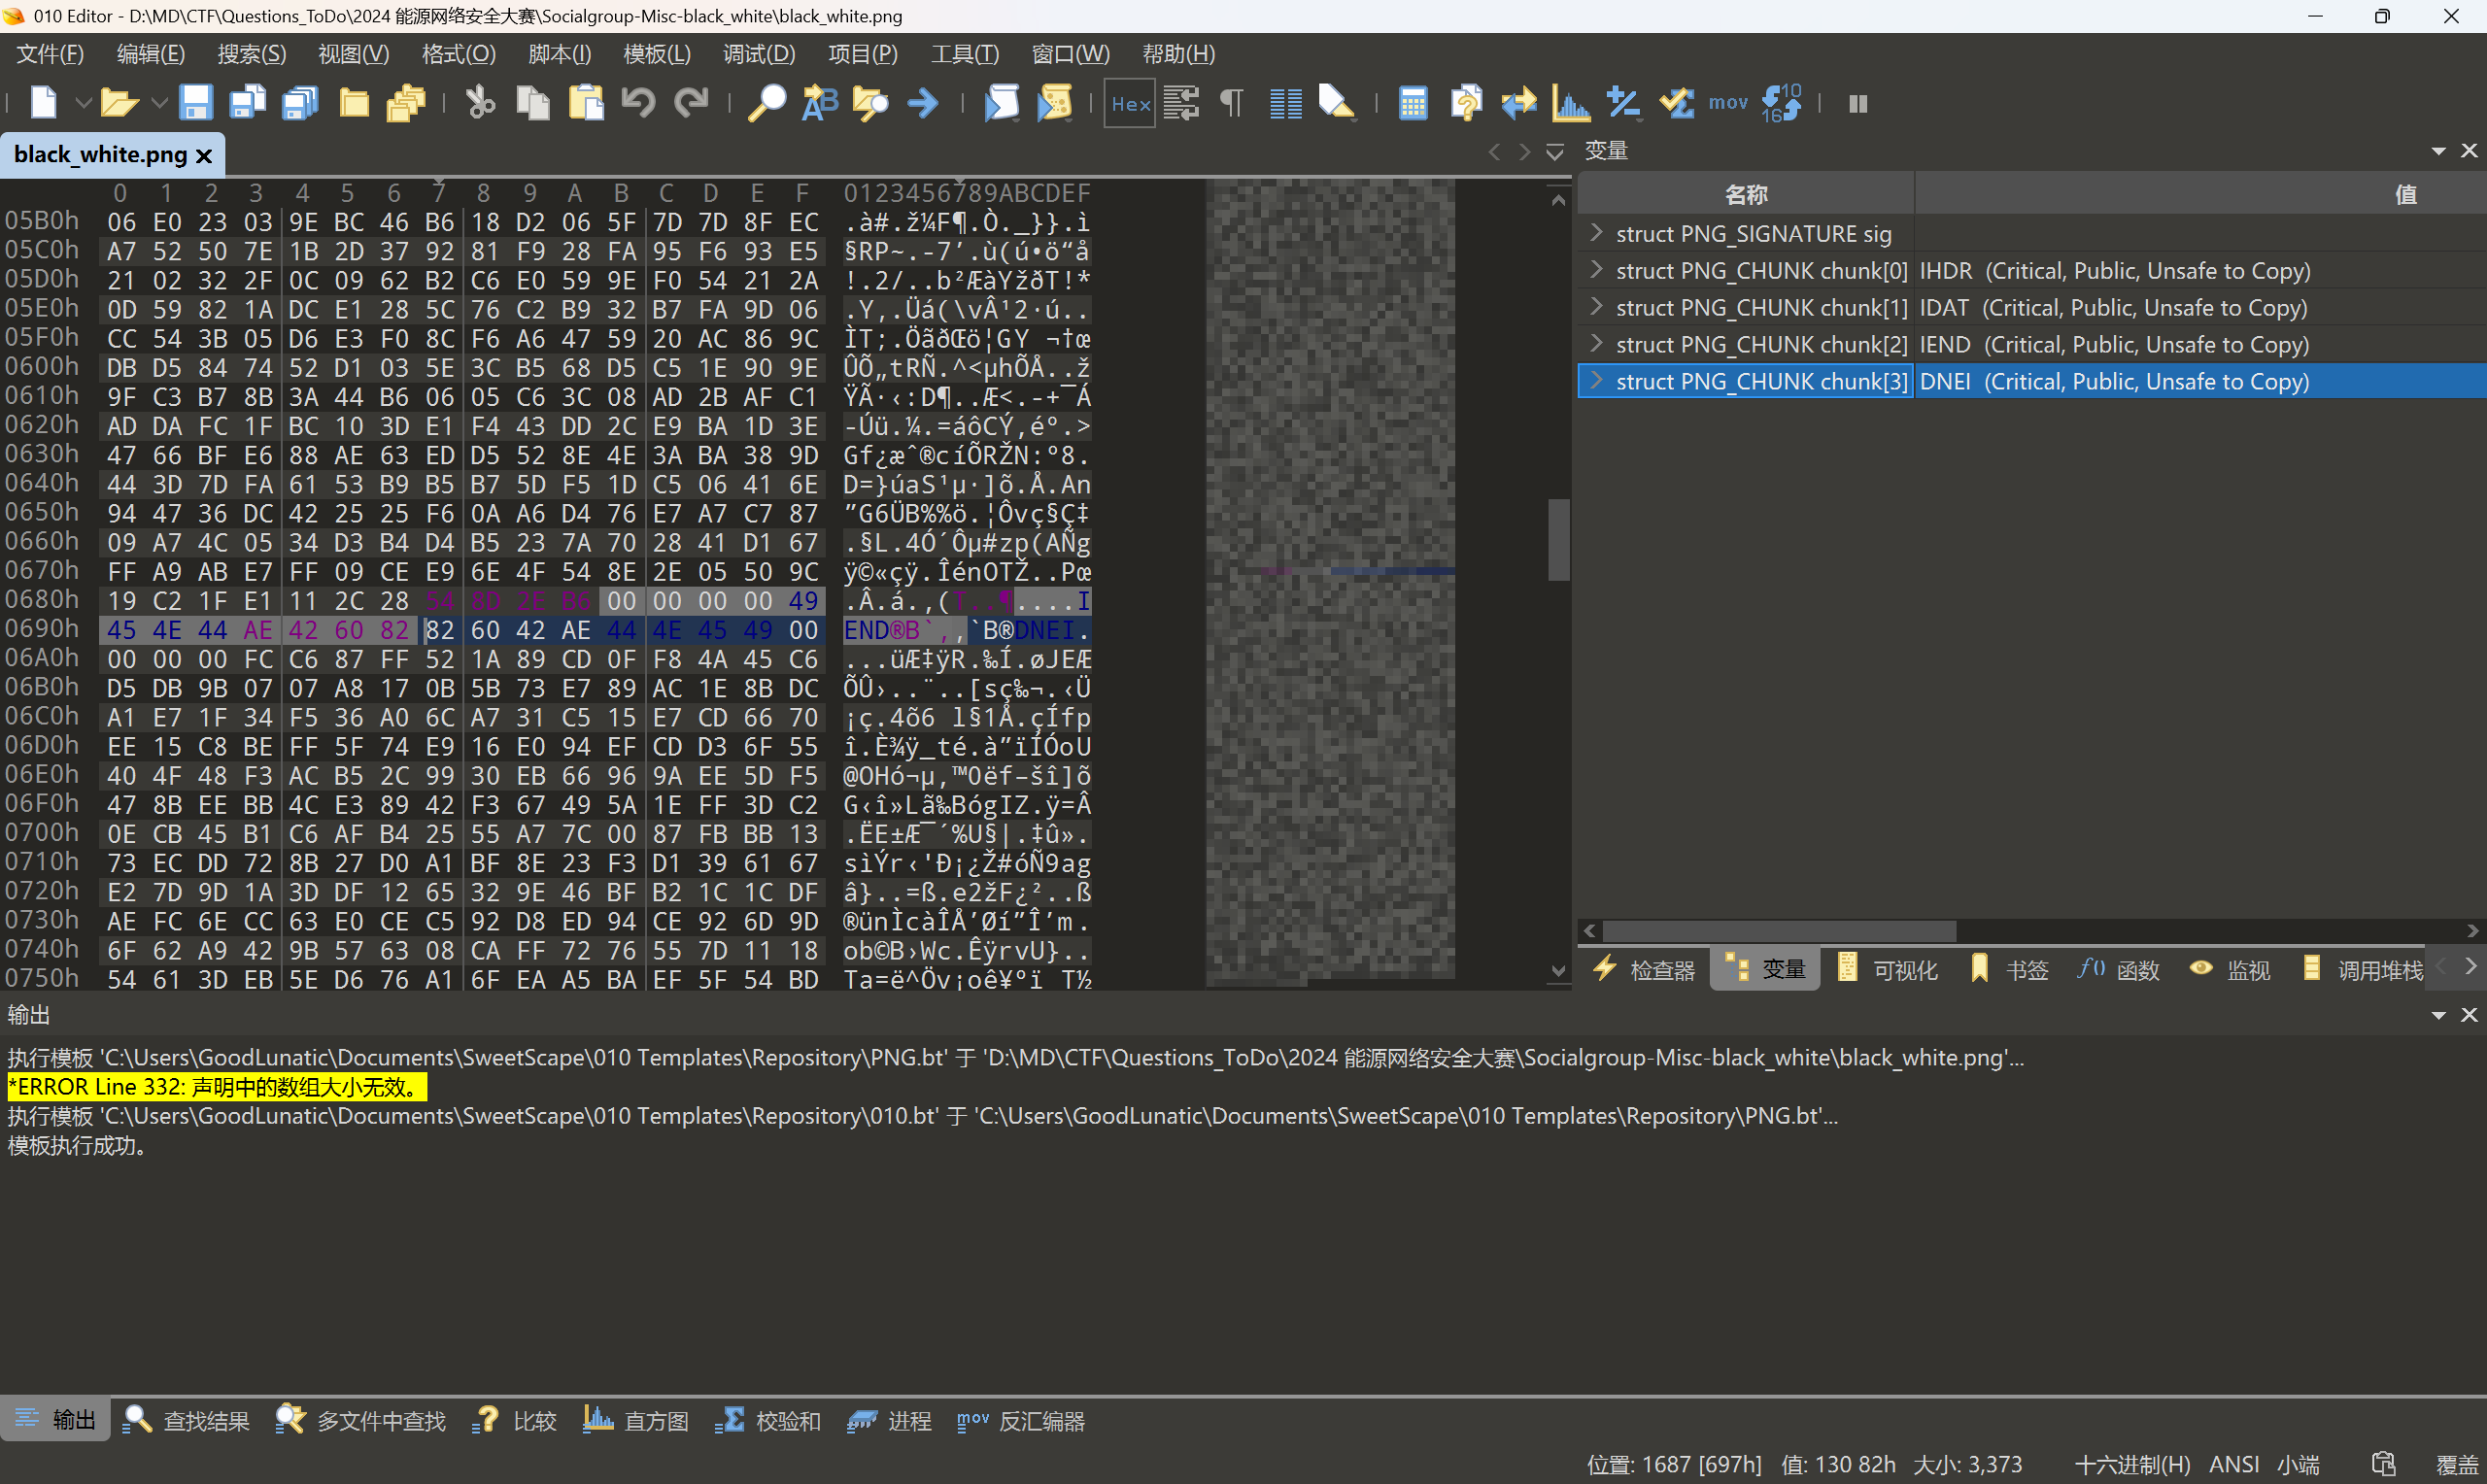Switch to the 函数 tab

2119,970
